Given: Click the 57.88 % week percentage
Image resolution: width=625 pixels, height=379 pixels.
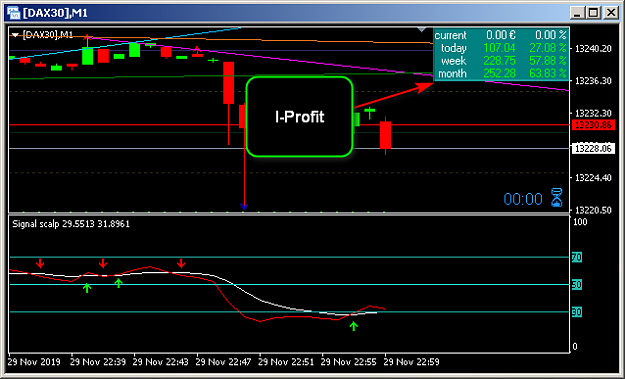Looking at the screenshot, I should point(548,61).
